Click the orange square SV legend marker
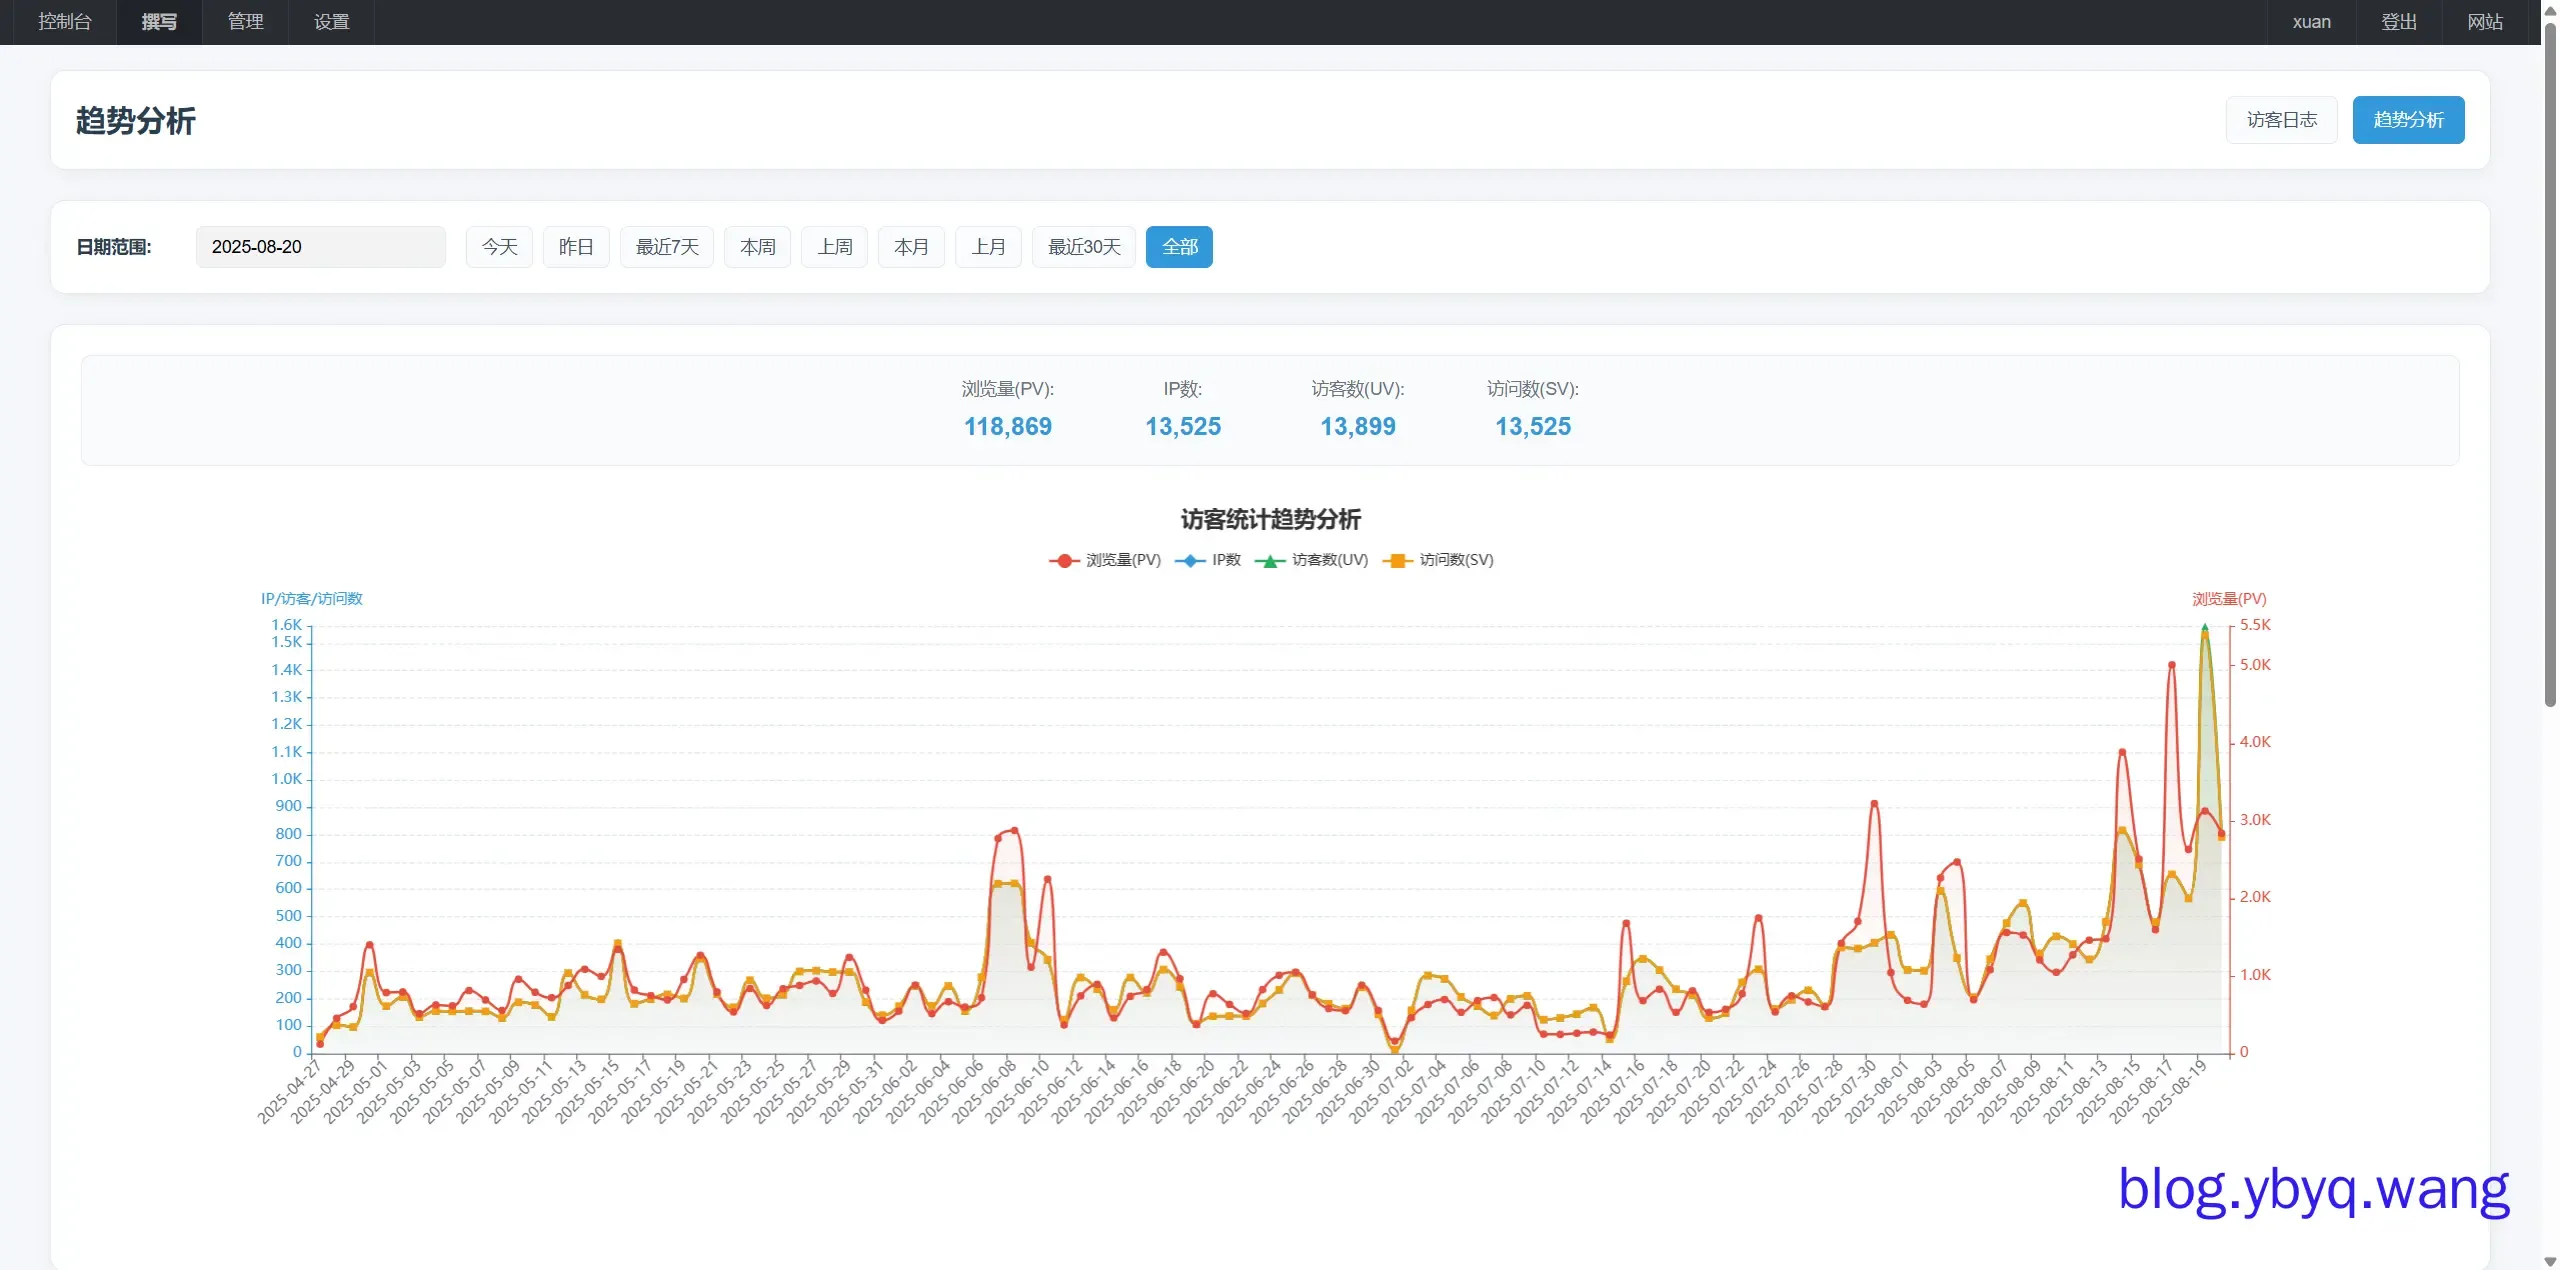 [x=1398, y=561]
